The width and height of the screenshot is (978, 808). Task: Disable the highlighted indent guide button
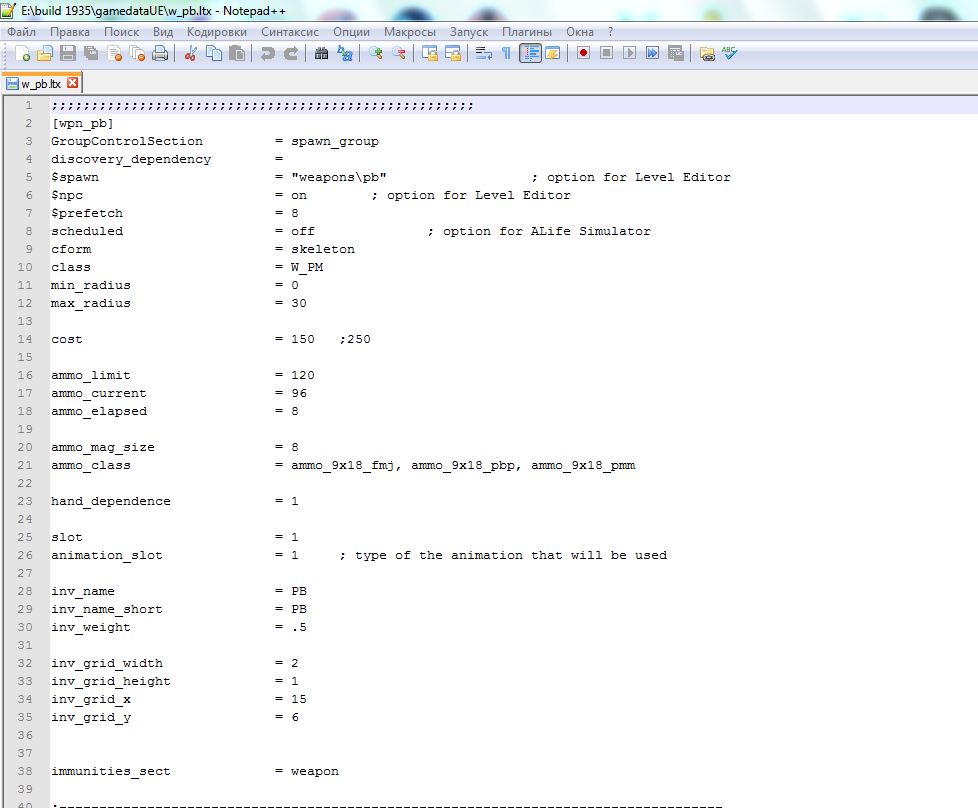[530, 54]
